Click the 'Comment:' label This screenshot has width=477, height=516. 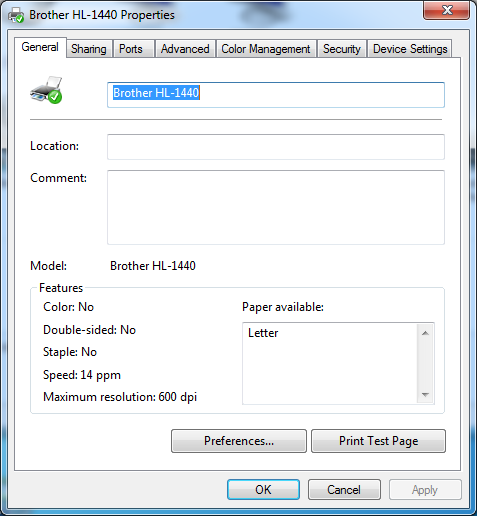click(58, 178)
